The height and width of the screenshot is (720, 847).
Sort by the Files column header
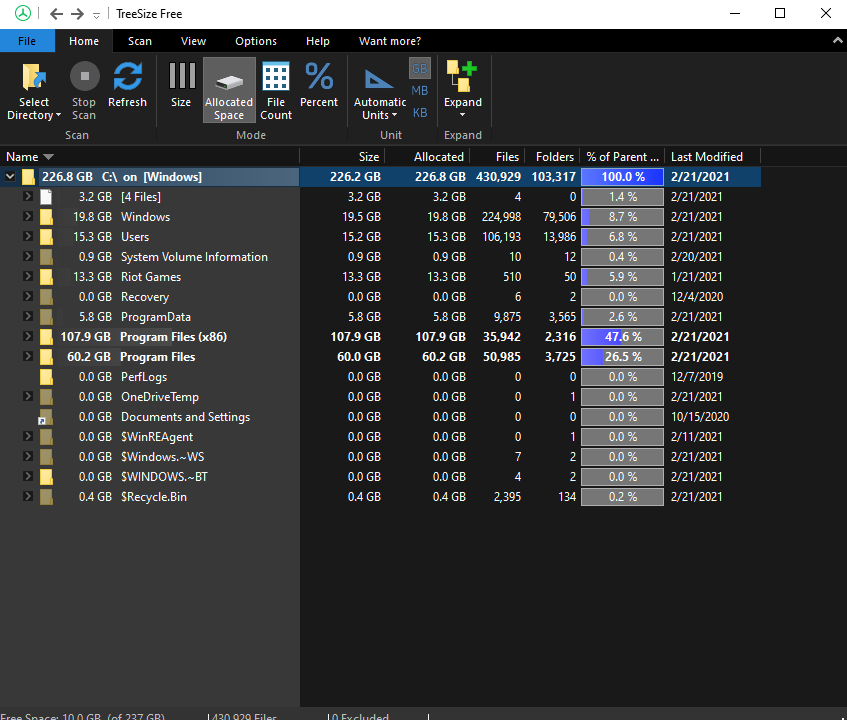pyautogui.click(x=497, y=157)
